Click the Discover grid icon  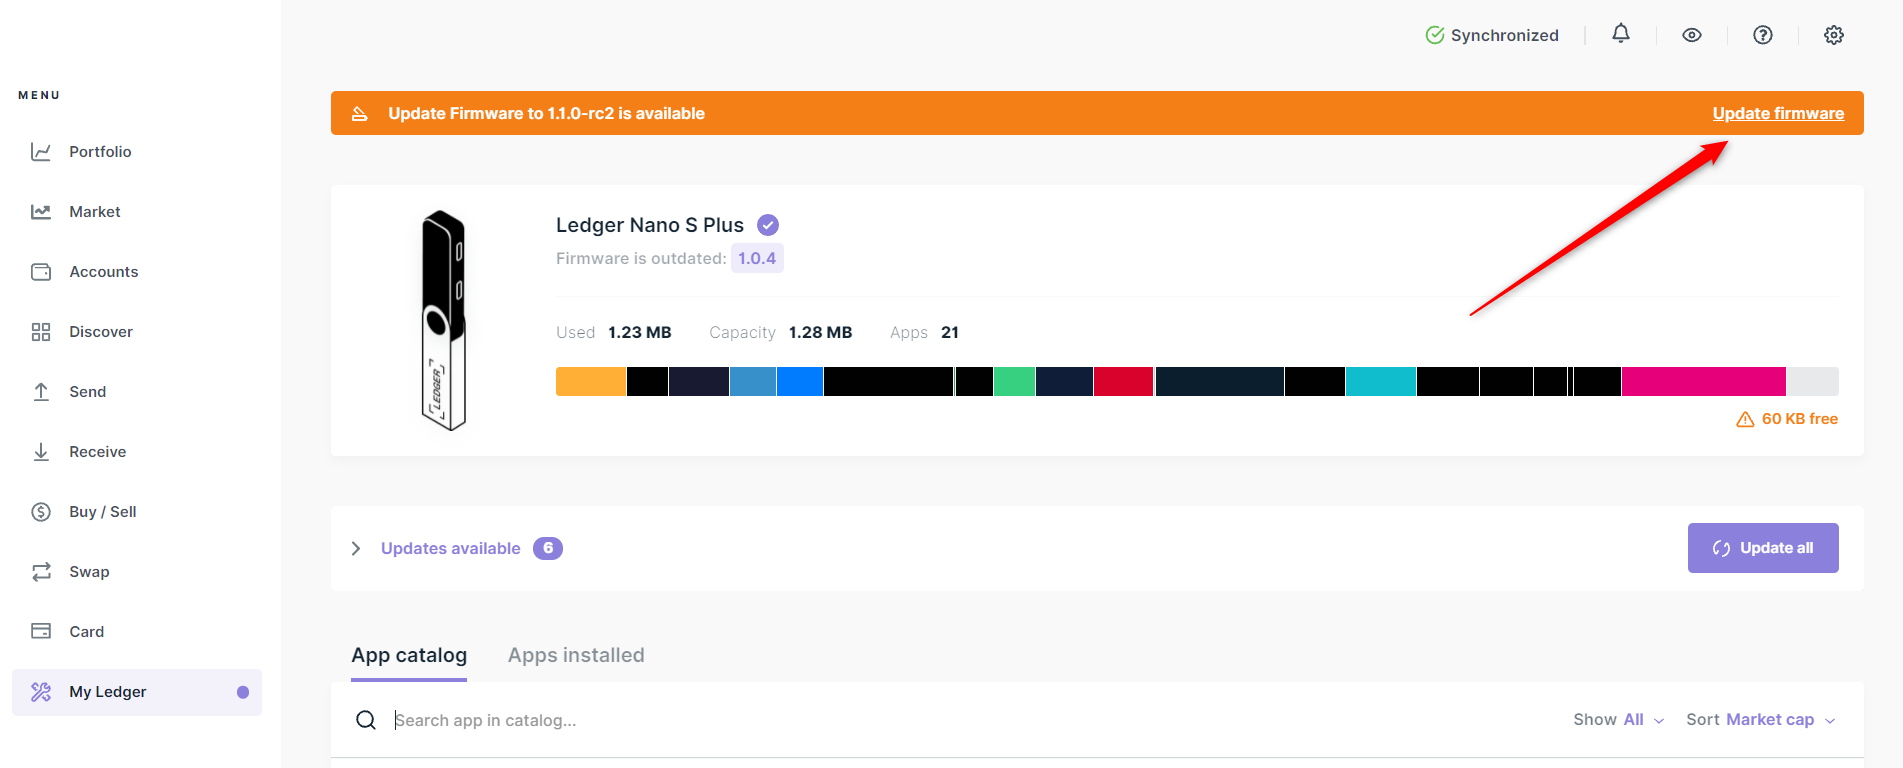coord(41,332)
